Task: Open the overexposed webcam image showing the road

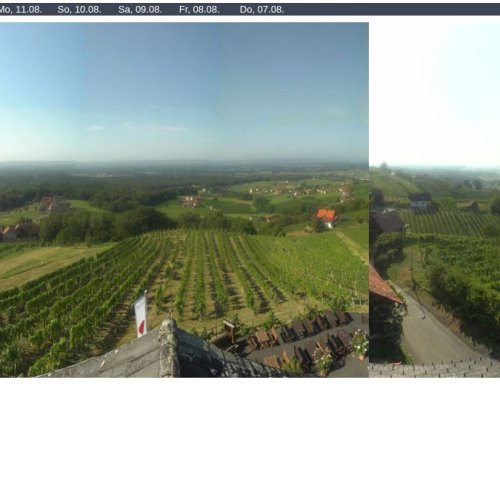Action: [435, 200]
